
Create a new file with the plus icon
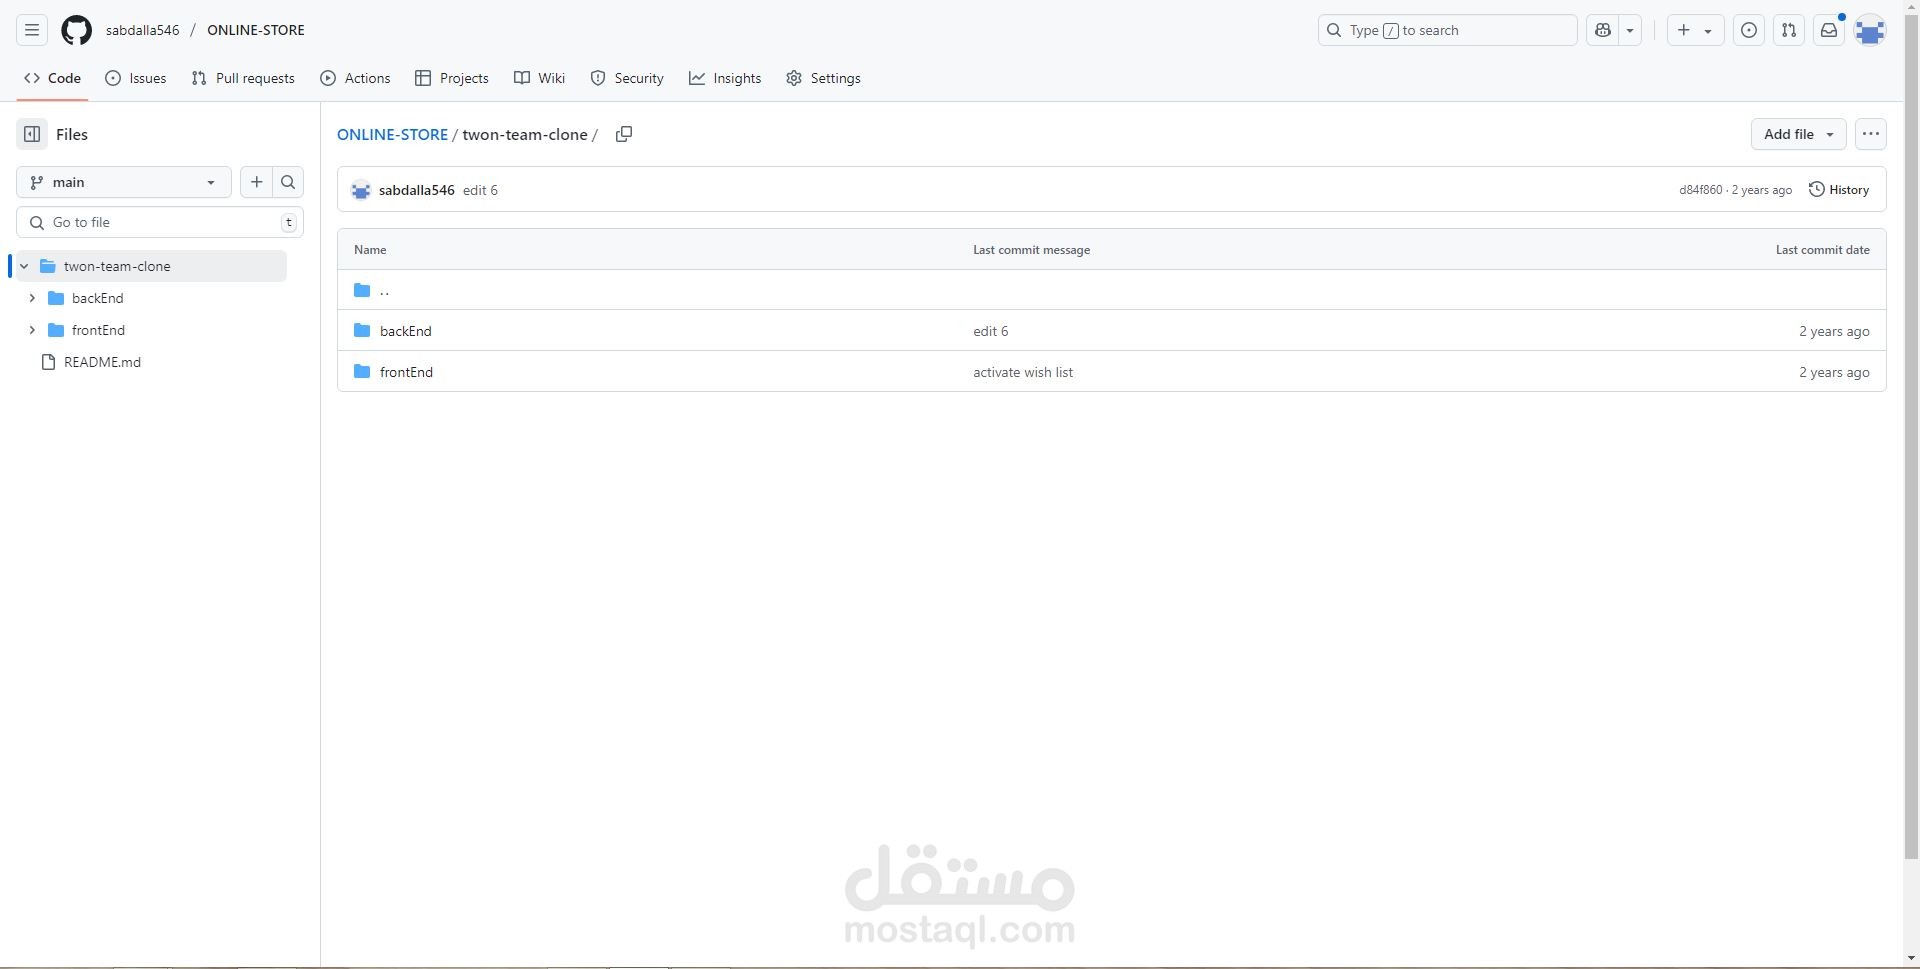256,182
